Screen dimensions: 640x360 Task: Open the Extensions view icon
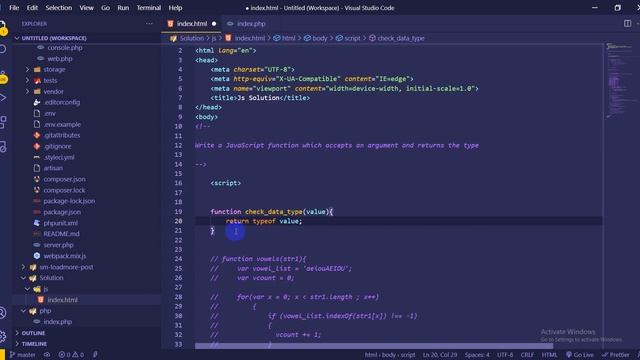[2, 122]
